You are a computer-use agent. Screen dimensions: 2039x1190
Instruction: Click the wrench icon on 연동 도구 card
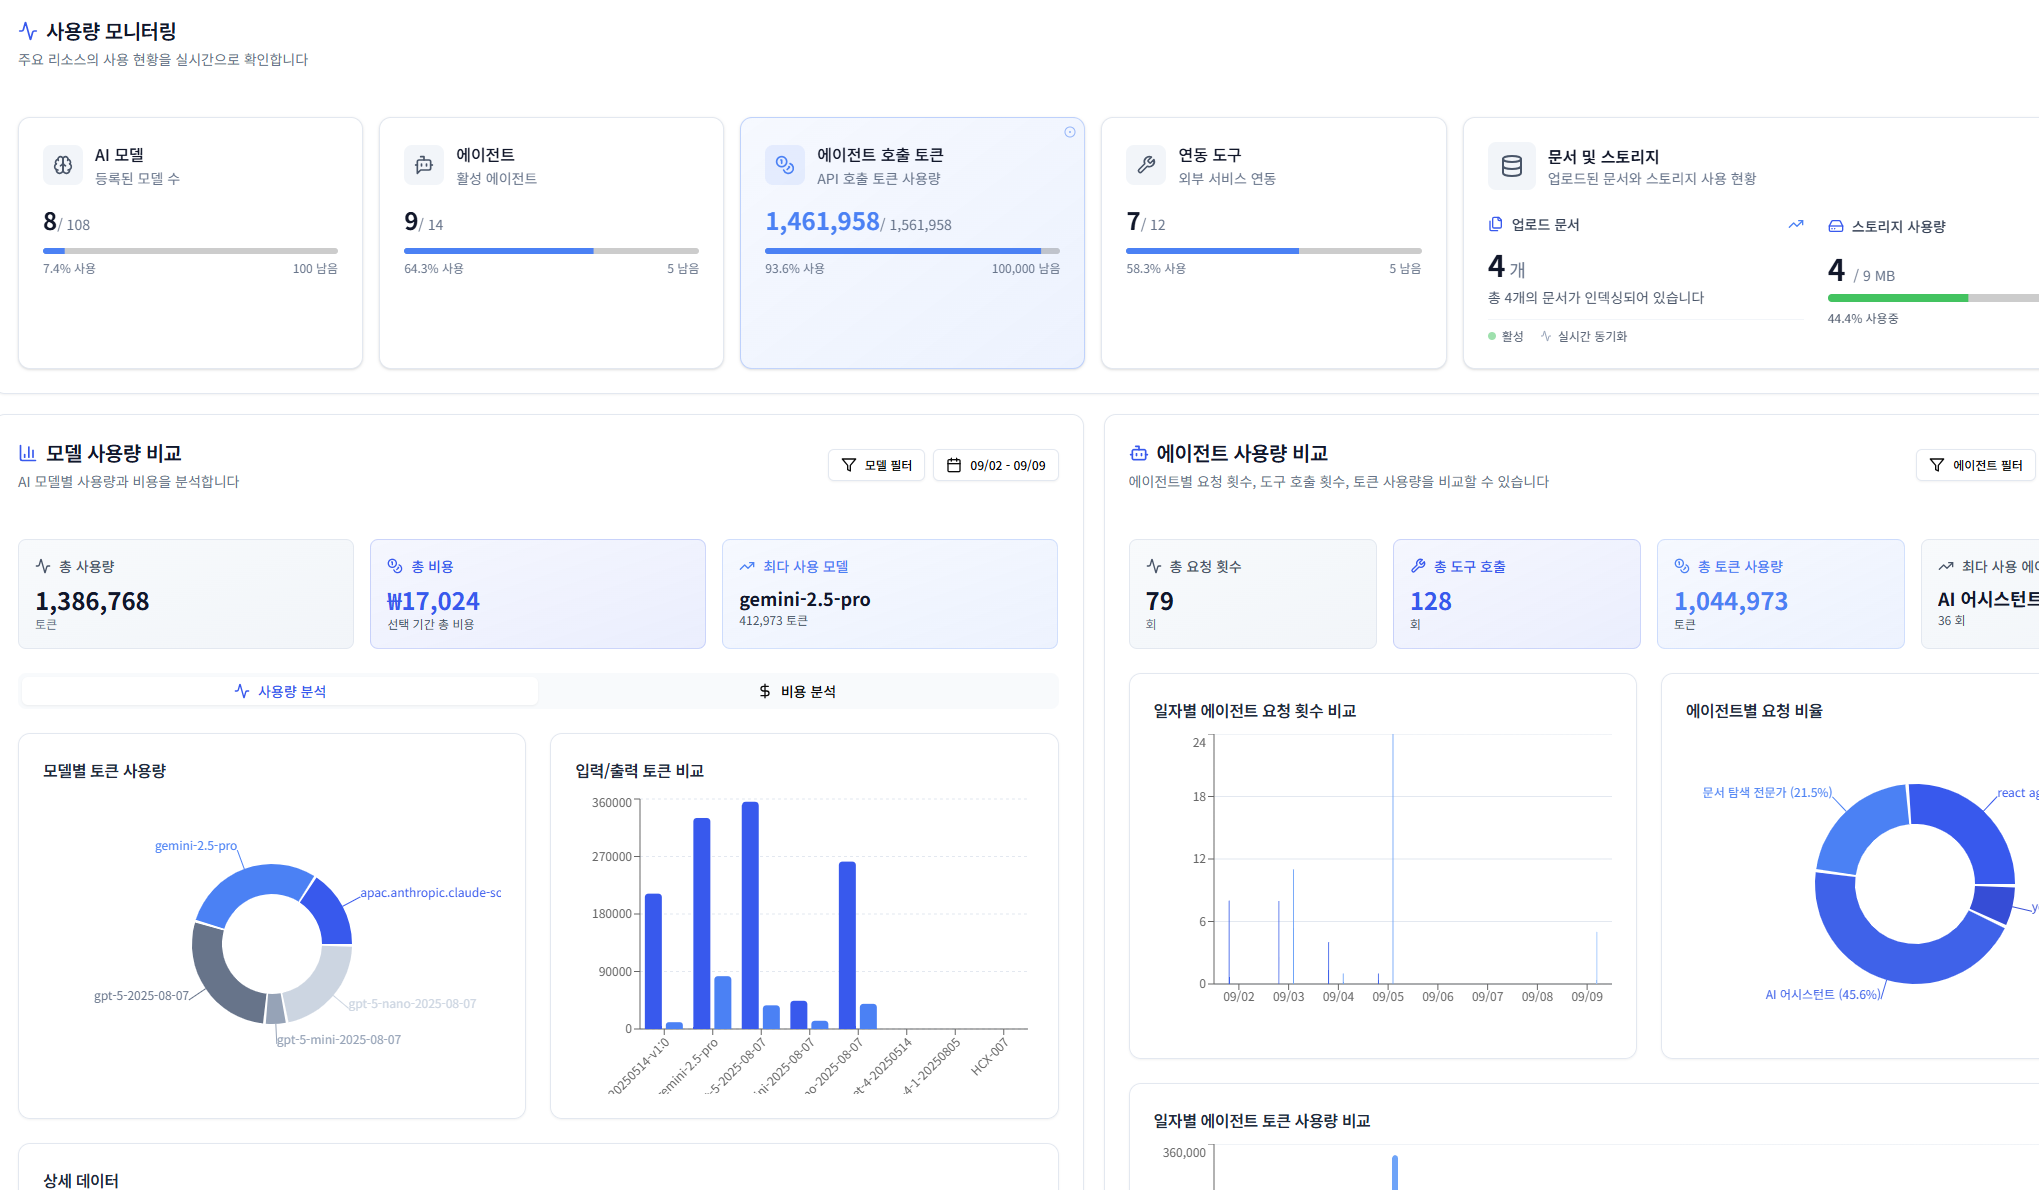[x=1145, y=165]
